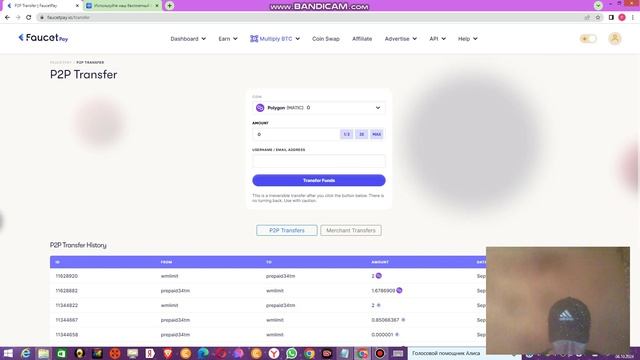Open the Polygon MATIC coin selector
This screenshot has width=640, height=360.
319,108
